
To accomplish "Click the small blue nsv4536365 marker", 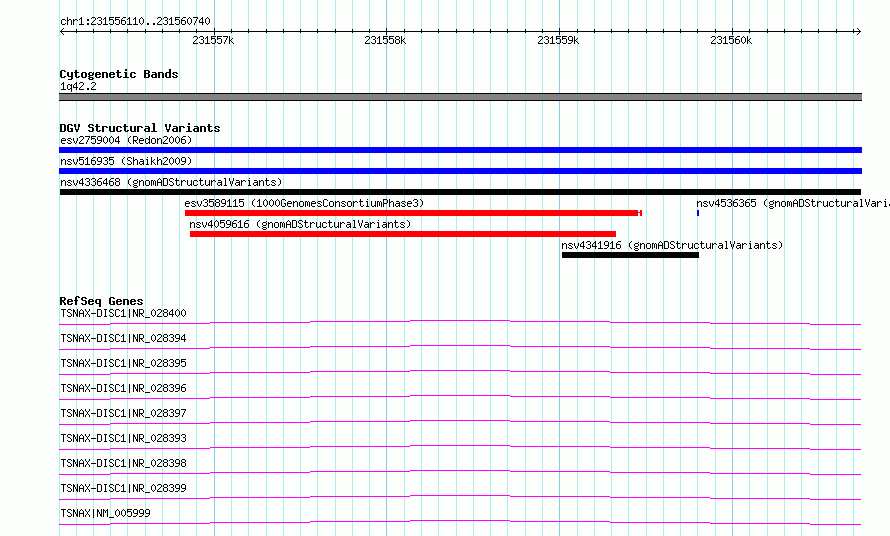I will (x=698, y=213).
